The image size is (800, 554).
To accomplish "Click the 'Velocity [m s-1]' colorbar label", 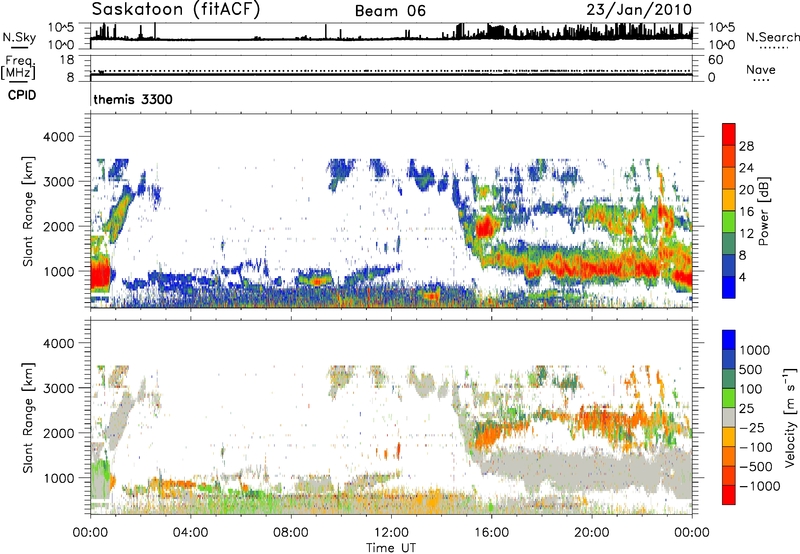I will pyautogui.click(x=790, y=418).
